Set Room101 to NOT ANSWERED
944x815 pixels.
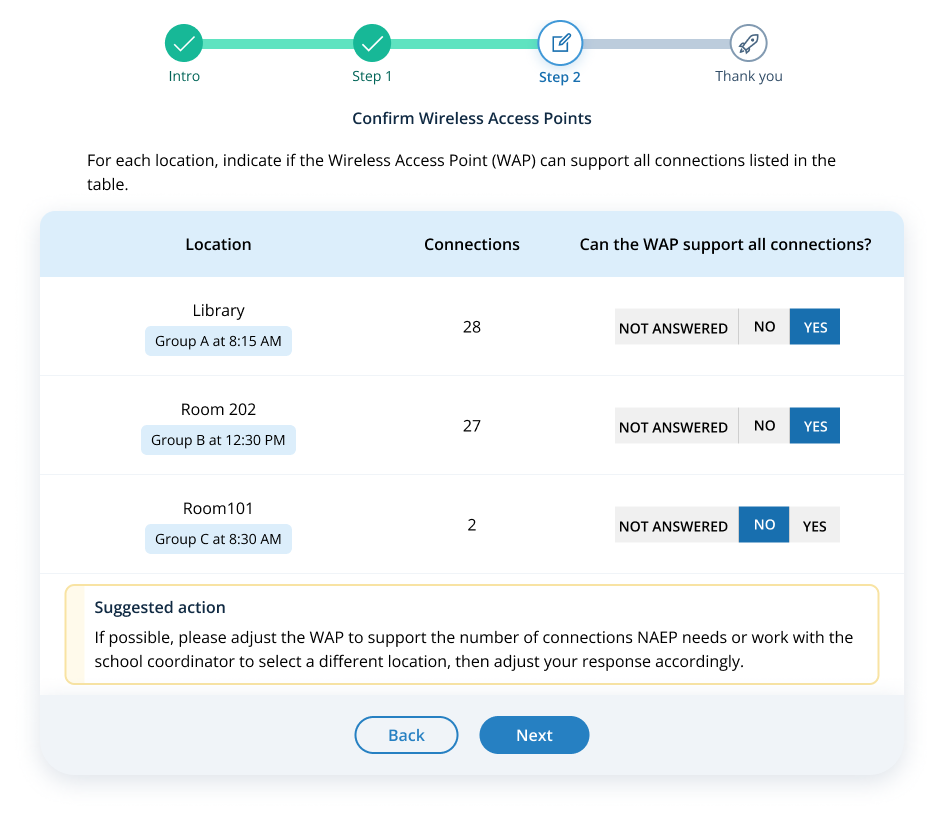point(674,526)
